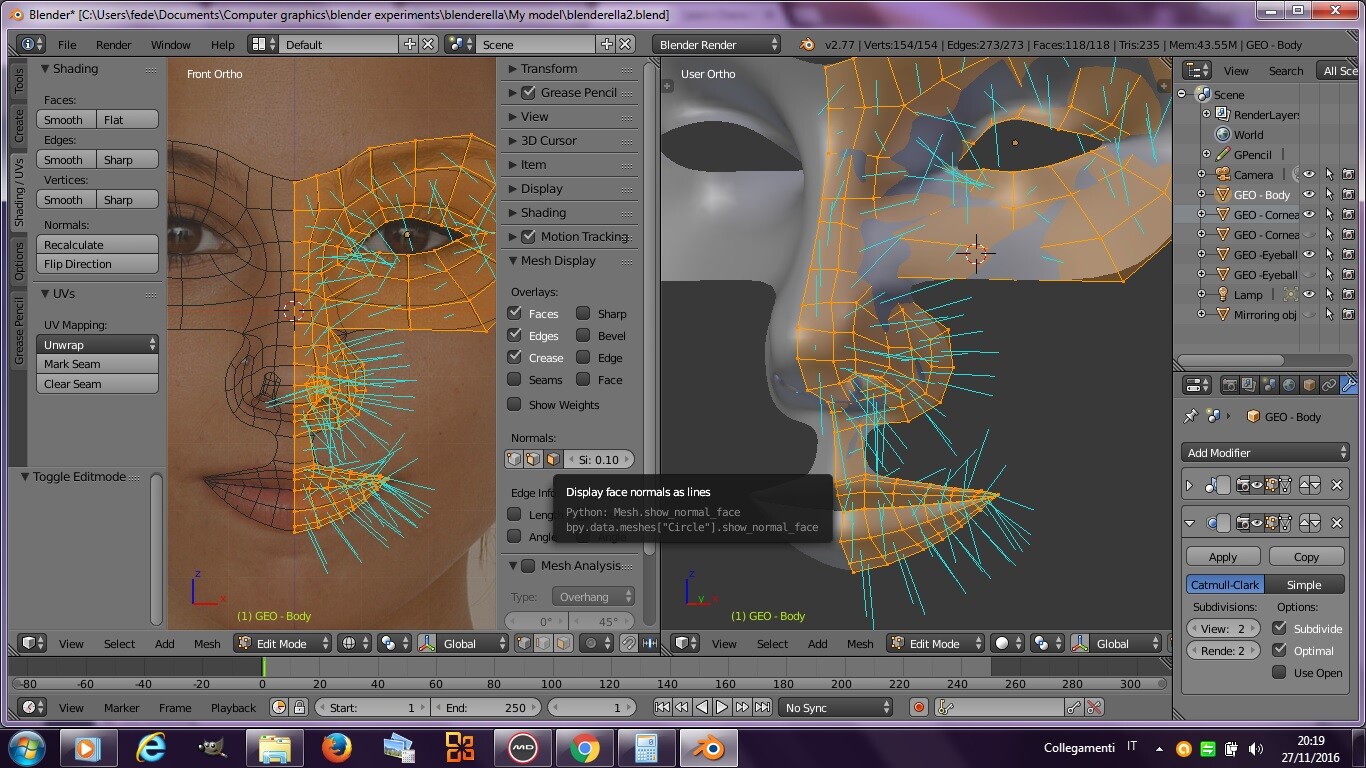Open the left viewport Mesh menu
This screenshot has width=1366, height=768.
coord(207,643)
